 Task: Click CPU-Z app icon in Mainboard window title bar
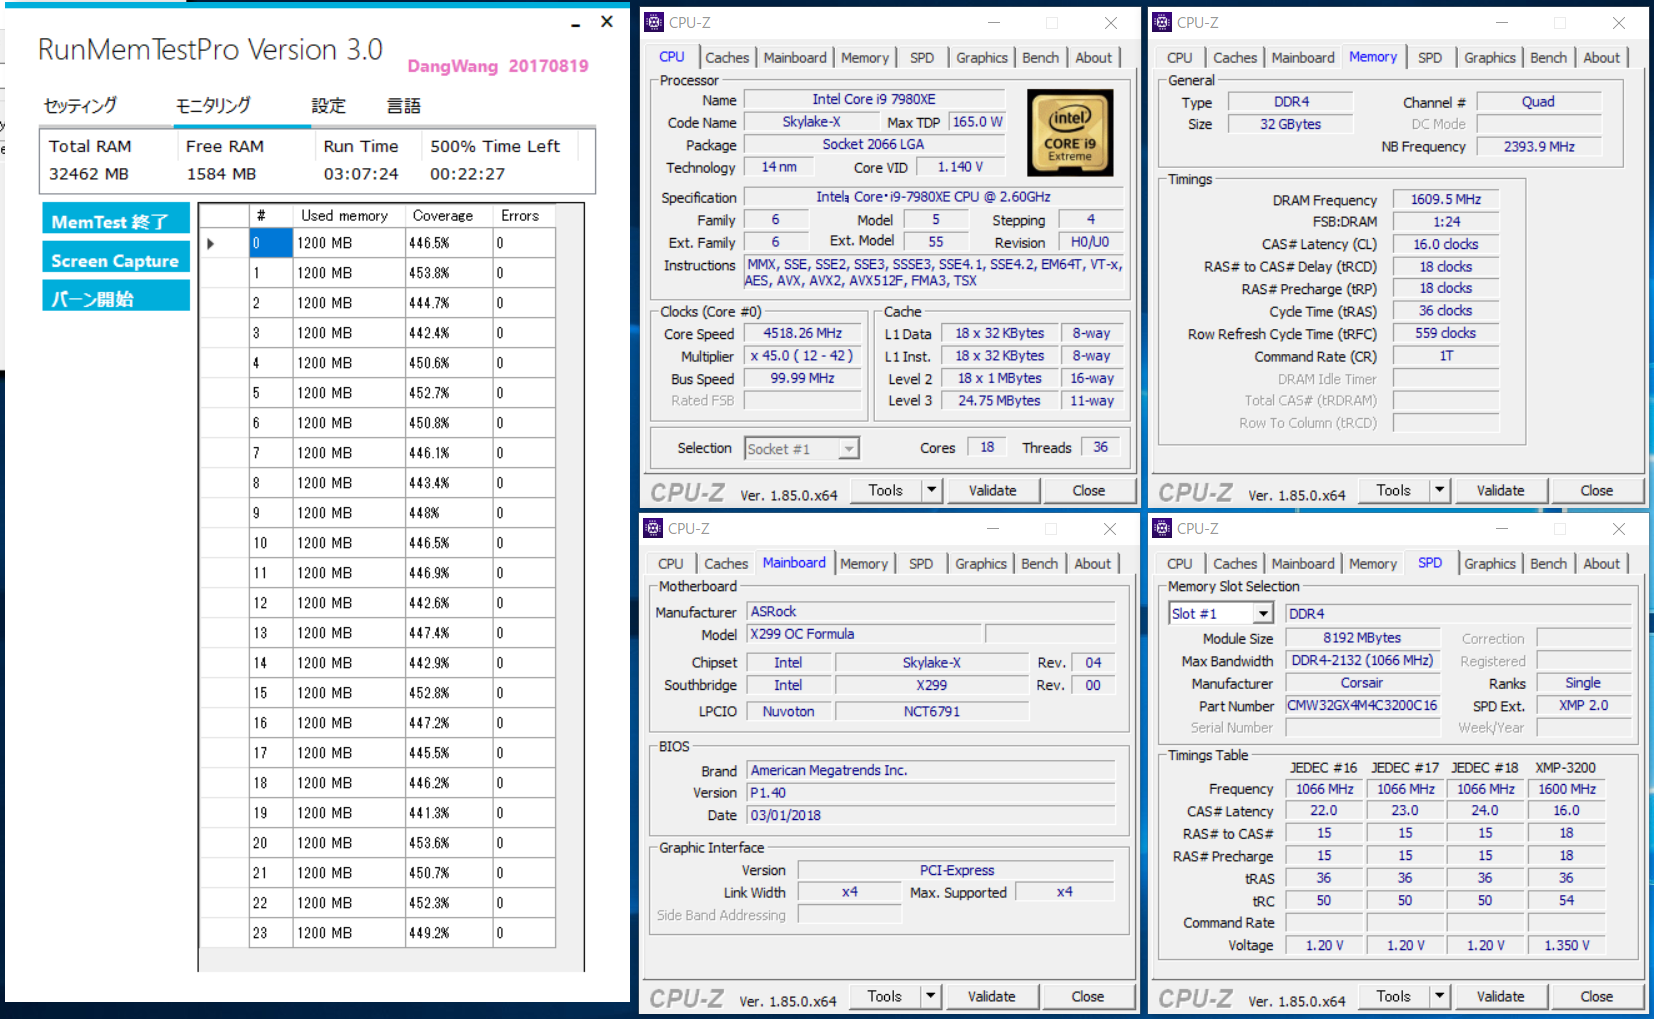tap(654, 528)
